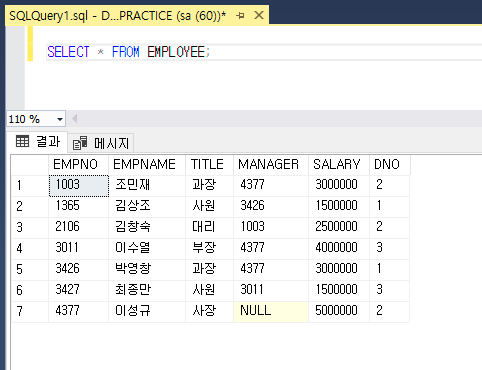The height and width of the screenshot is (370, 482).
Task: Click the SALARY column header
Action: tap(339, 164)
